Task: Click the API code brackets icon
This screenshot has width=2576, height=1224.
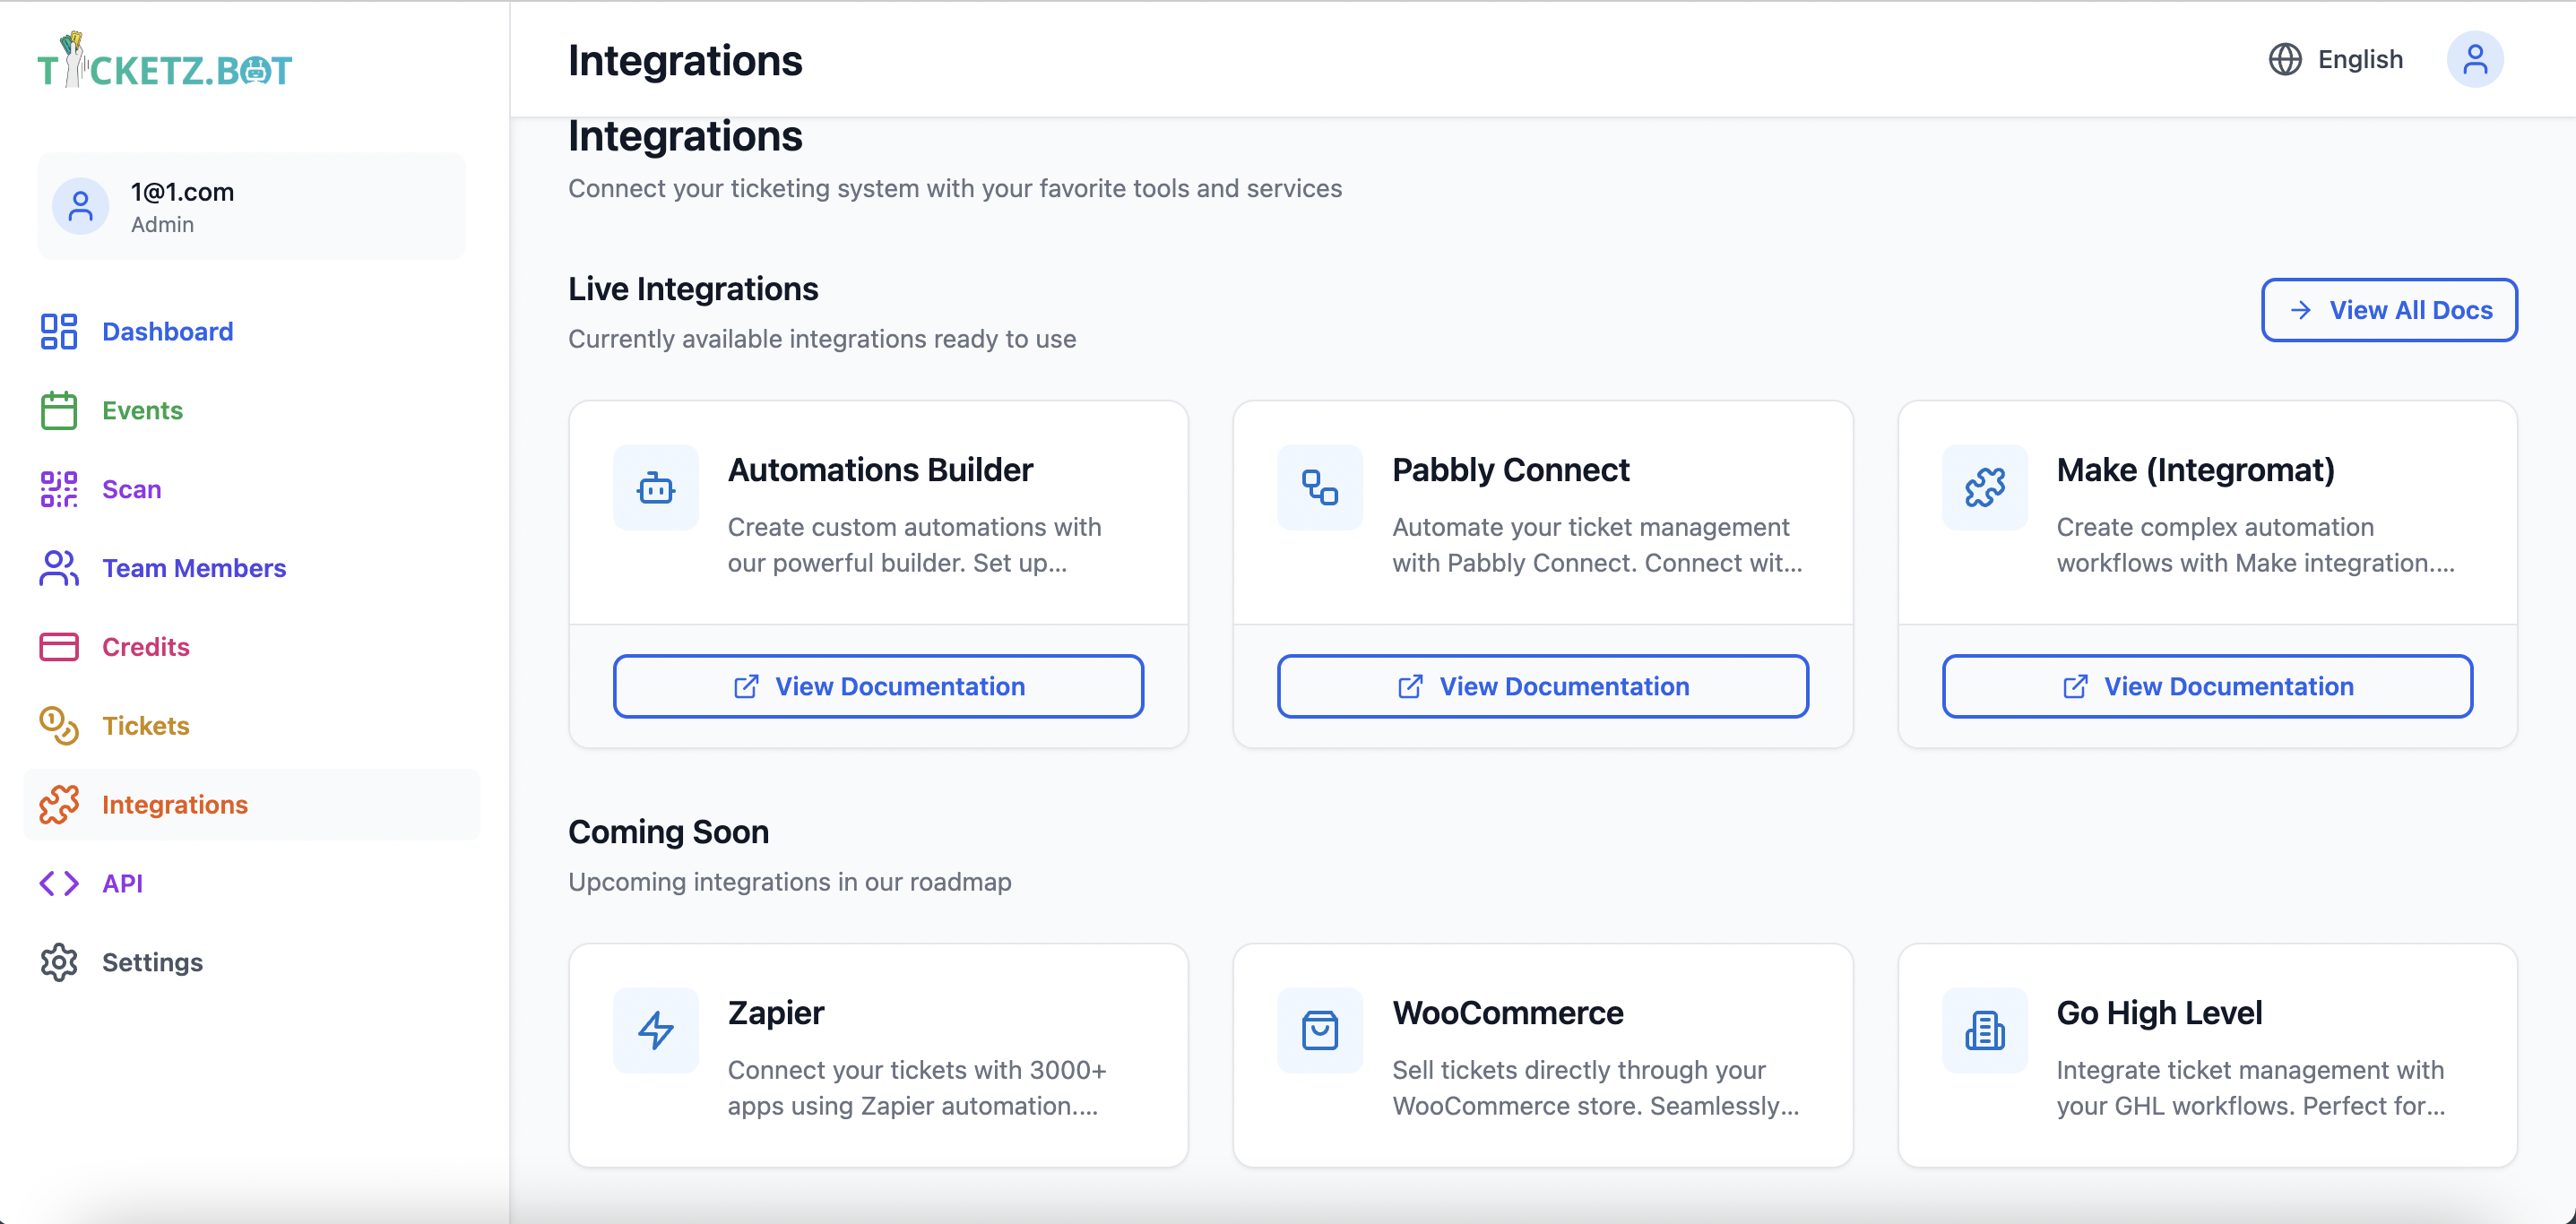Action: pos(59,884)
